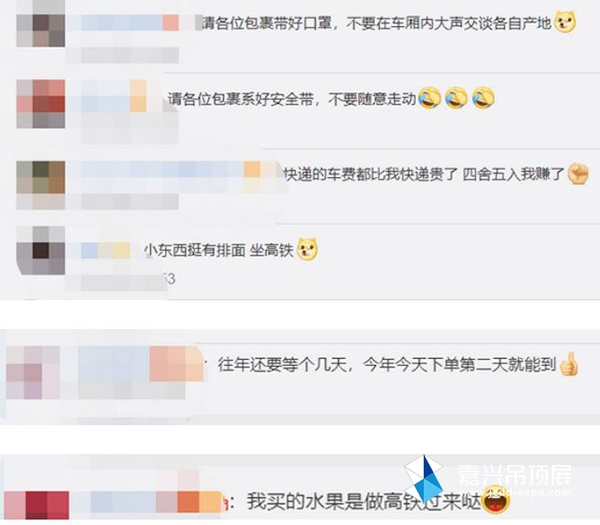The image size is (600, 525).
Task: Open avatar of the 小东西挺有排面 commenter
Action: pyautogui.click(x=41, y=251)
